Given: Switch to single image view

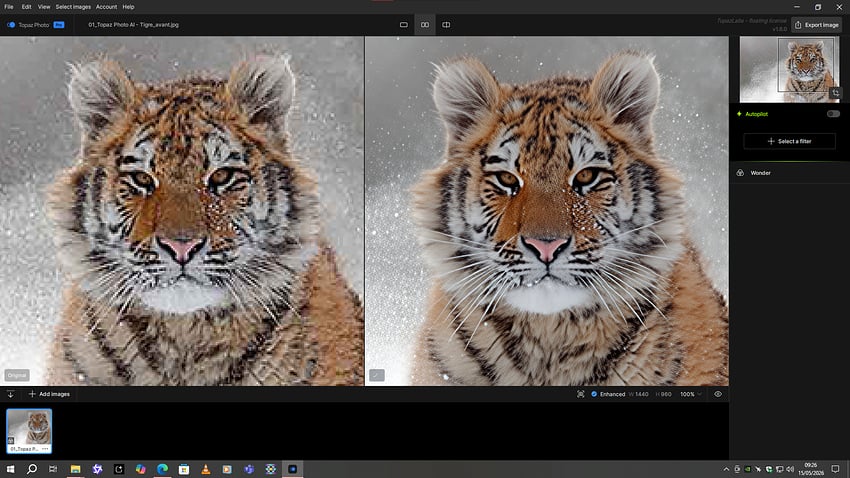Looking at the screenshot, I should pos(403,25).
